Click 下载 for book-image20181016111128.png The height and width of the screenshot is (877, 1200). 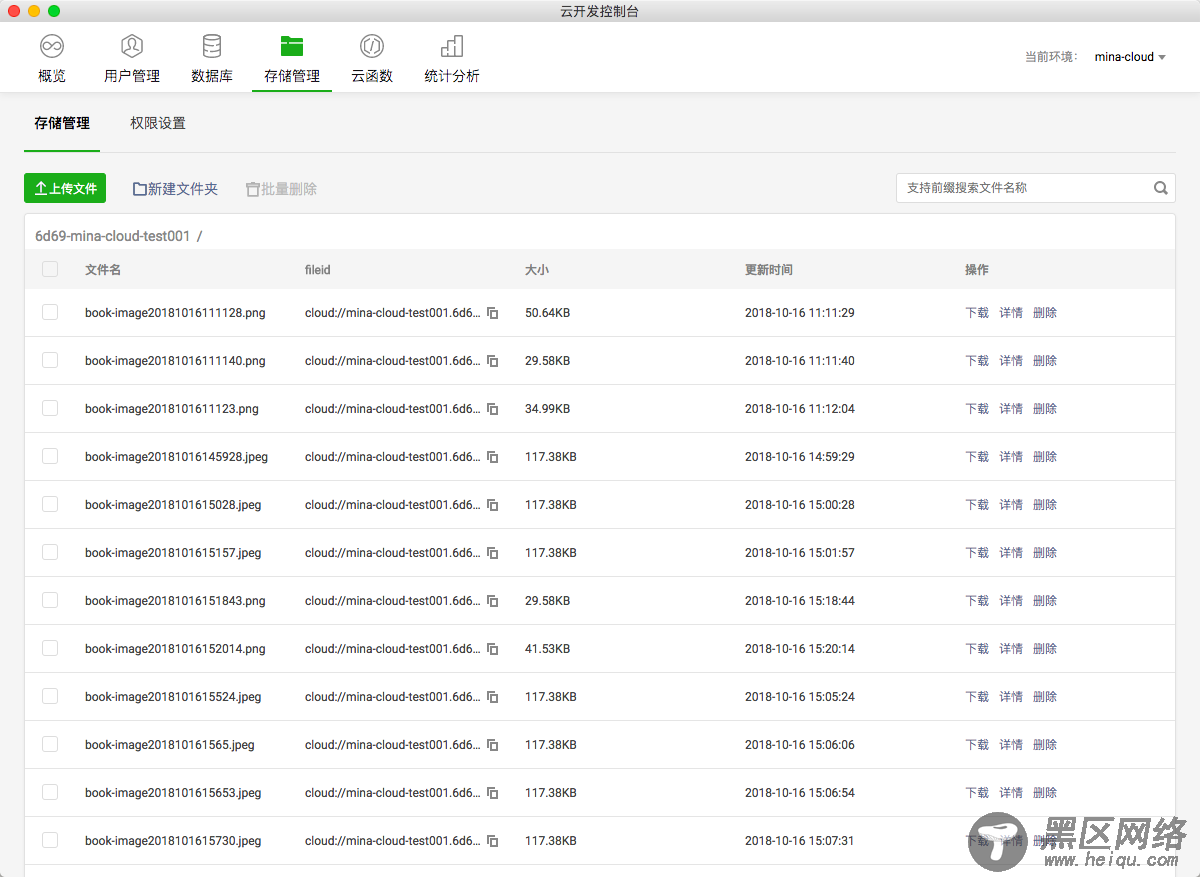pyautogui.click(x=977, y=313)
